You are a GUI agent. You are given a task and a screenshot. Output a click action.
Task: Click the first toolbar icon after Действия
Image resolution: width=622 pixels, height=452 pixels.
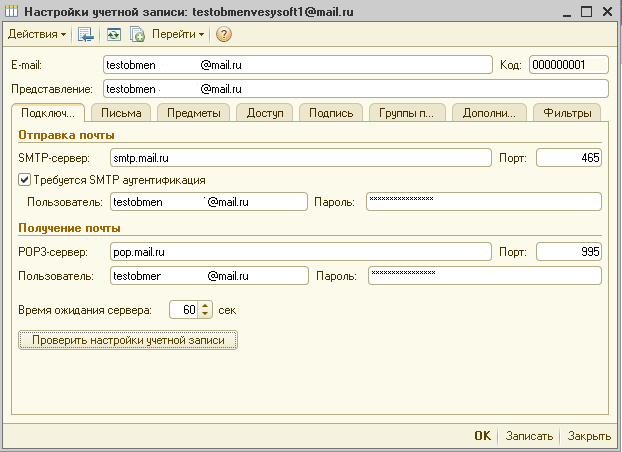(86, 34)
